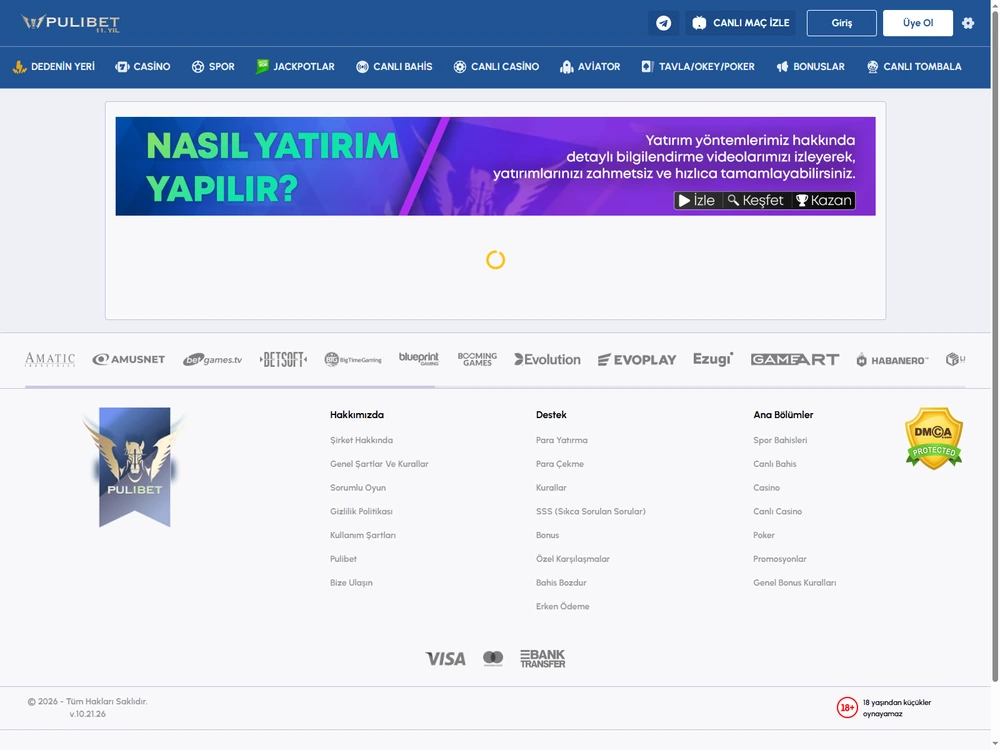Click the Mastercard payment logo
This screenshot has width=1000, height=750.
click(x=493, y=658)
